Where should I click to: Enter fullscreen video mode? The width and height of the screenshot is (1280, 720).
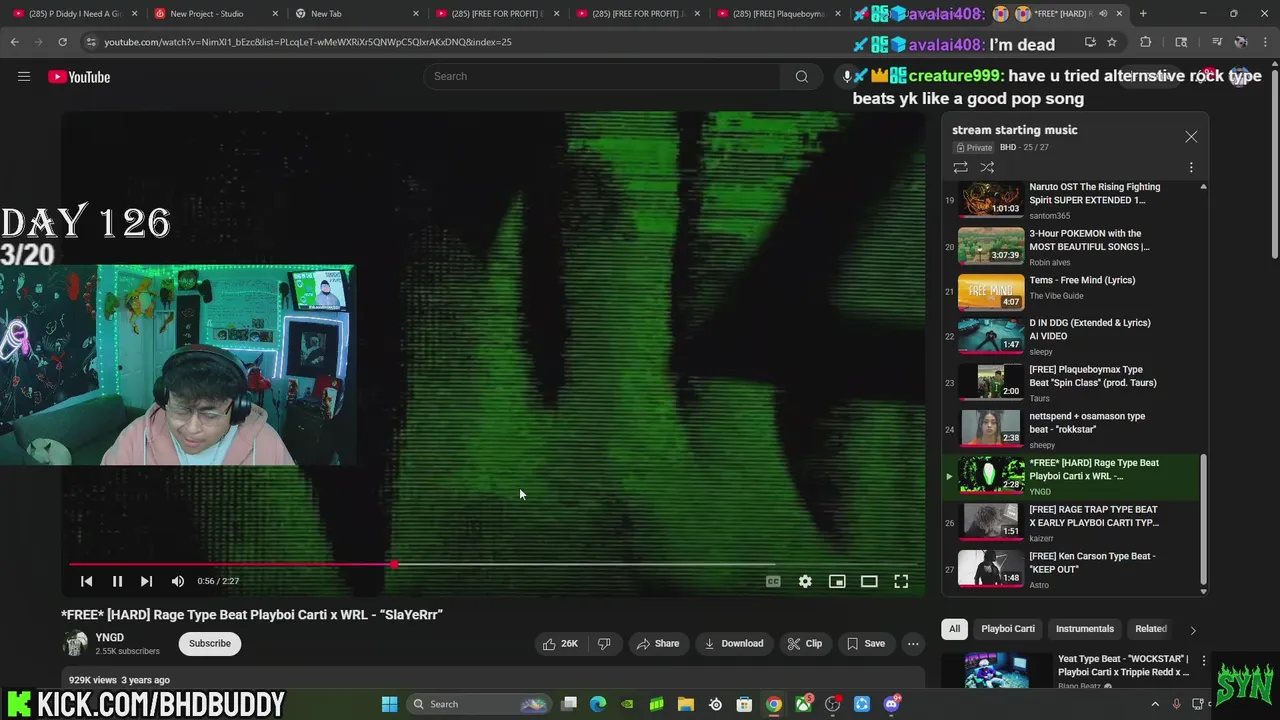pos(901,581)
